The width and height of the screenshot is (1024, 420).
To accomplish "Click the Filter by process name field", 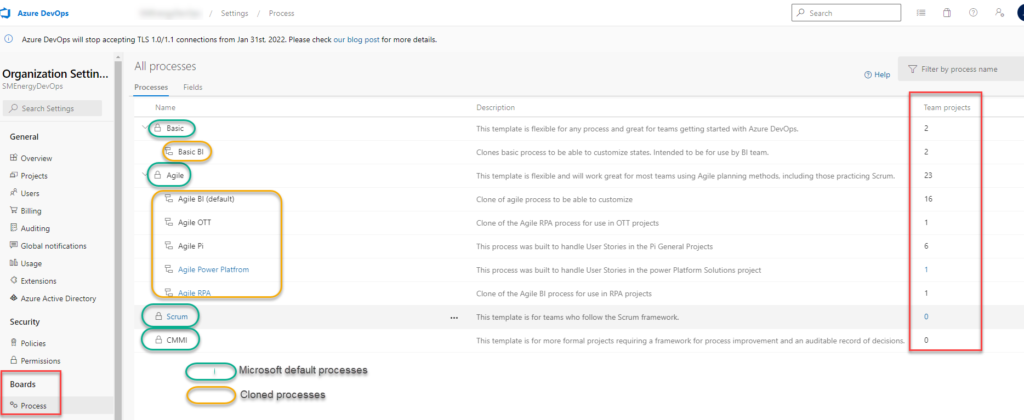I will click(x=961, y=69).
